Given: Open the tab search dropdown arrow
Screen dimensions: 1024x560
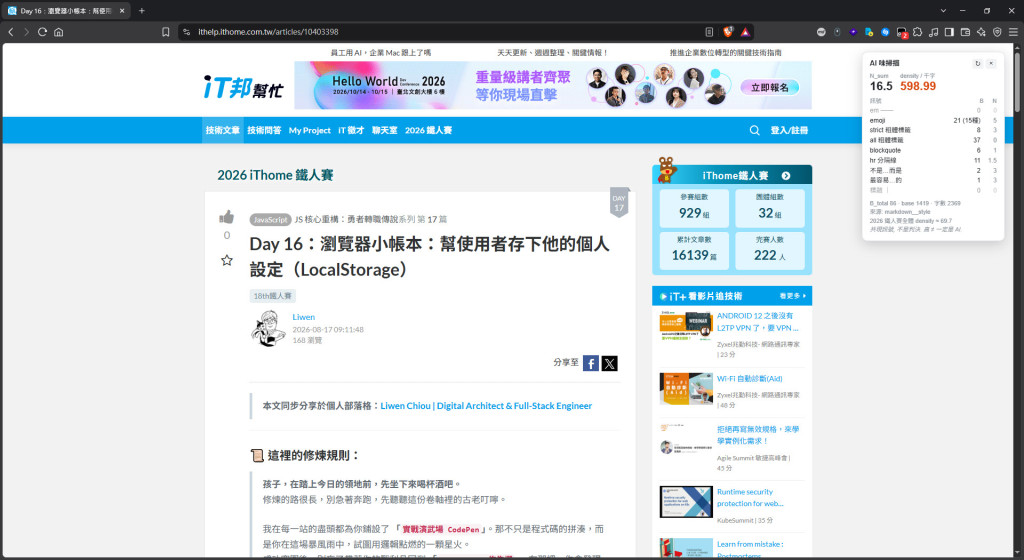Looking at the screenshot, I should [943, 10].
